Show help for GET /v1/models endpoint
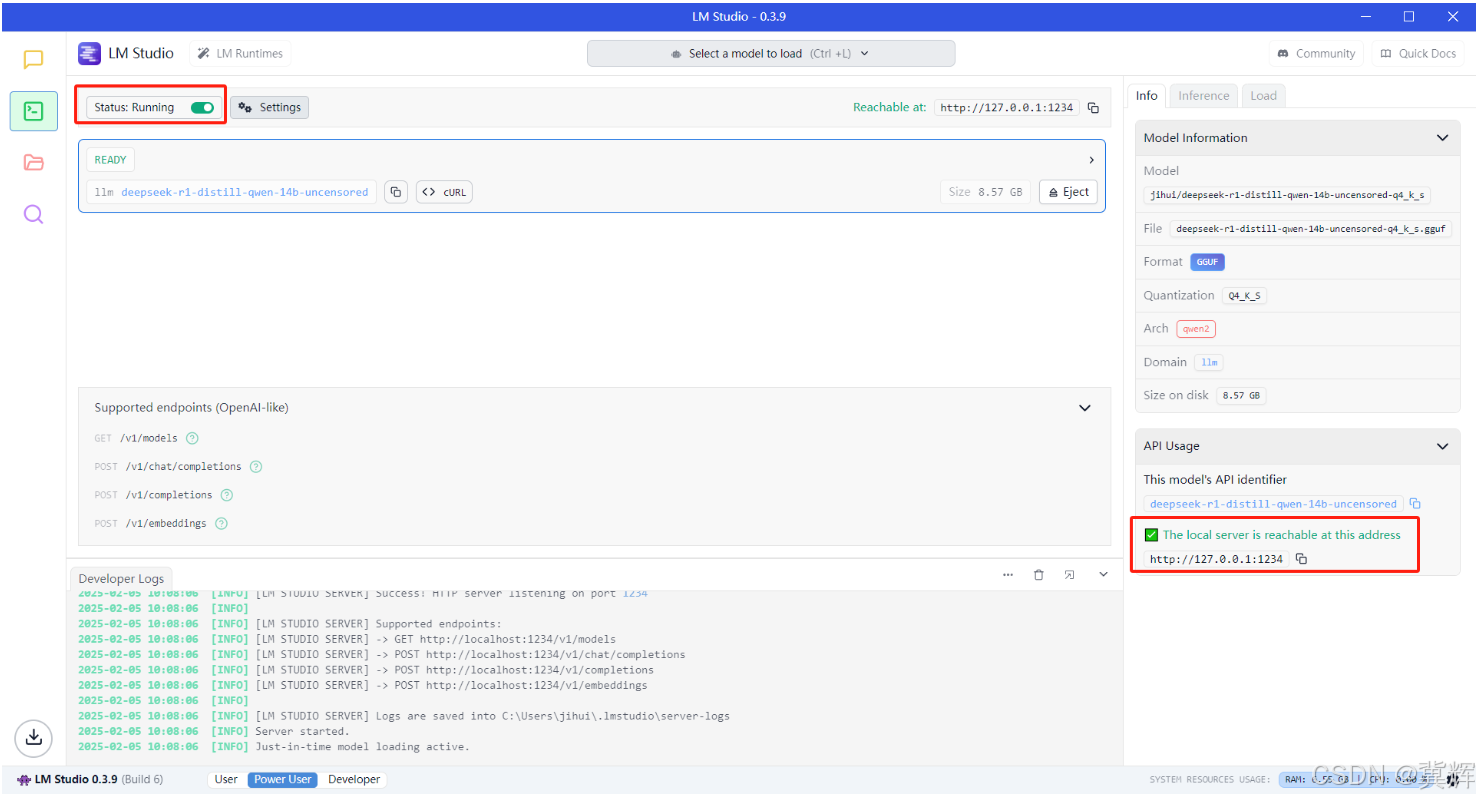This screenshot has width=1479, height=801. tap(192, 438)
